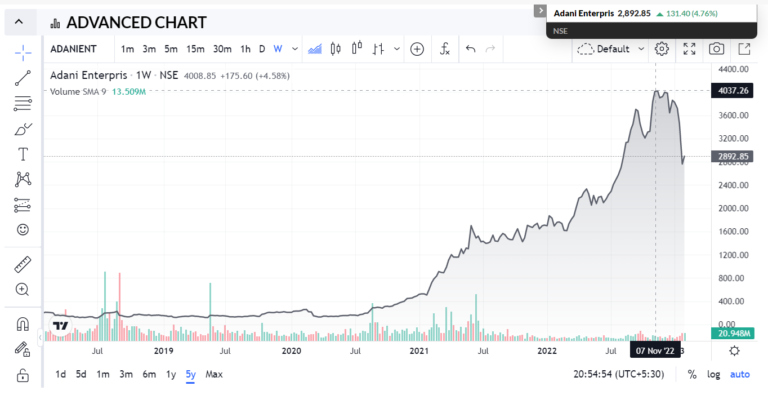Select the ruler measure tool
Screen dimensions: 768x395
tap(23, 264)
